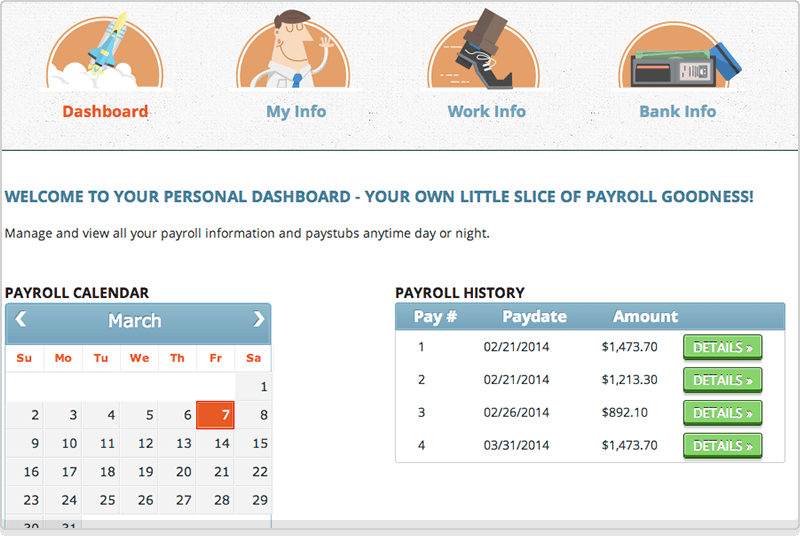Screen dimensions: 800x536
Task: Select day 12 in the calendar
Action: tap(139, 443)
